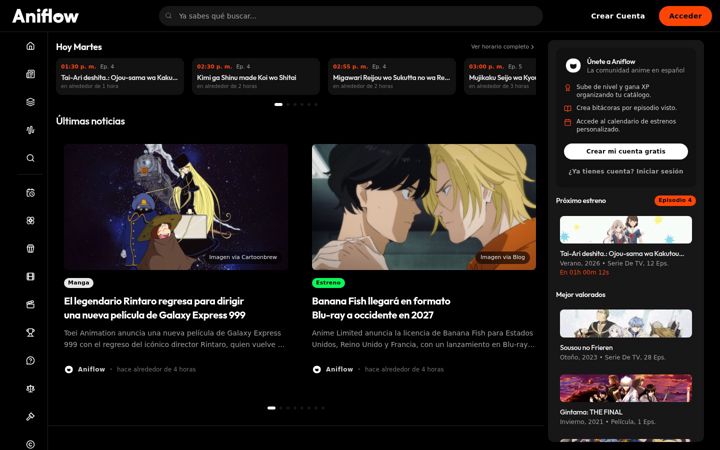Image resolution: width=720 pixels, height=450 pixels.
Task: Open the Tai-Ari deshita próximo estreno thumbnail
Action: click(x=626, y=230)
